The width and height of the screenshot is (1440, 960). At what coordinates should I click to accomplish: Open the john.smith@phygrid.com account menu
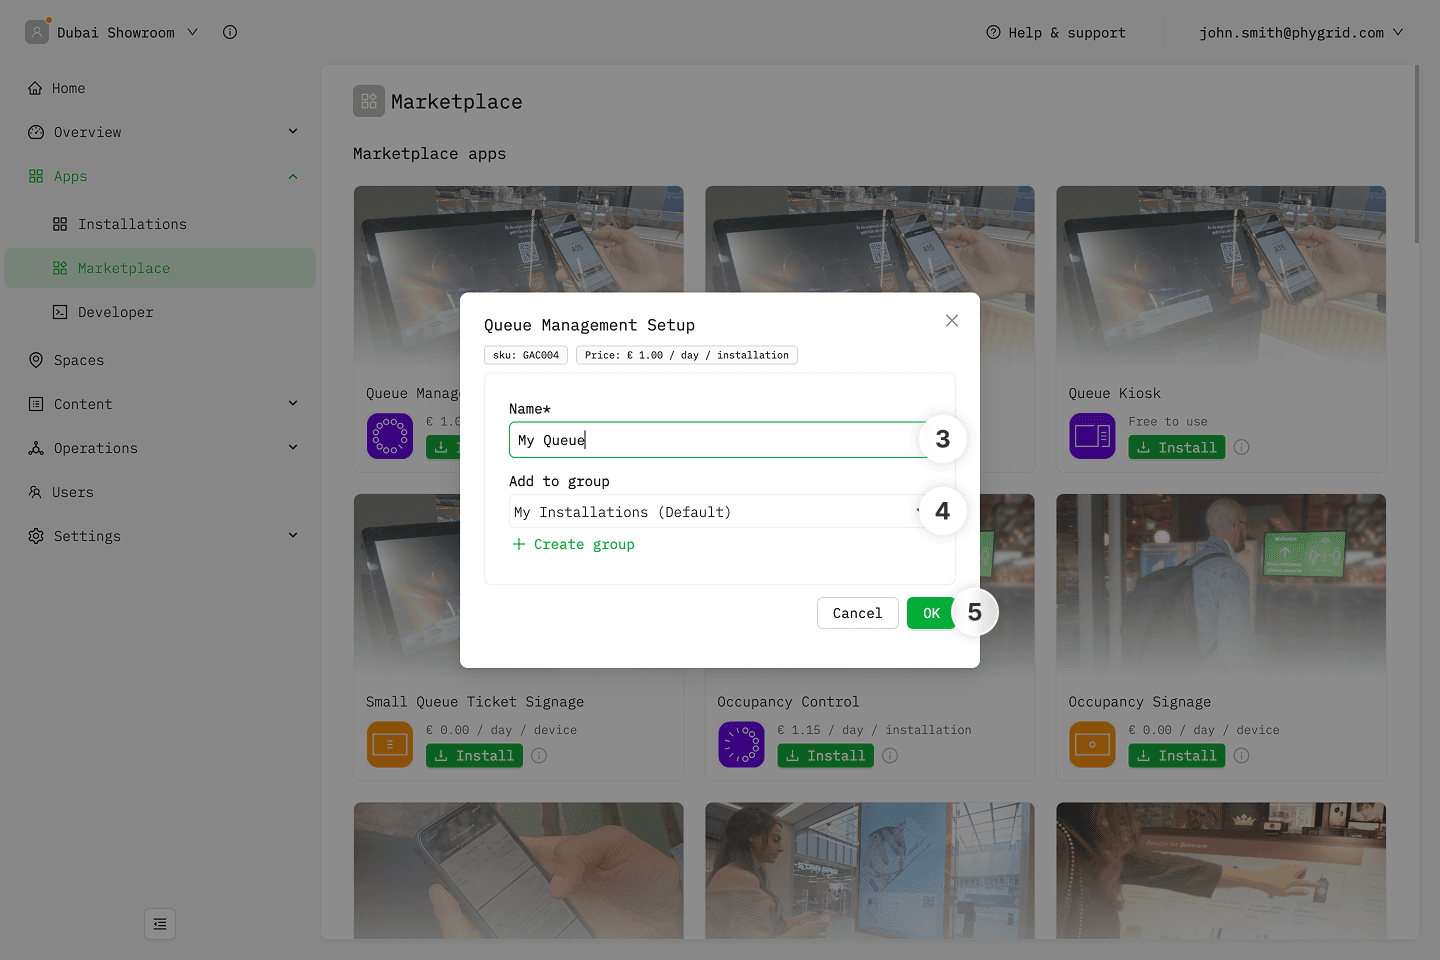coord(1300,32)
